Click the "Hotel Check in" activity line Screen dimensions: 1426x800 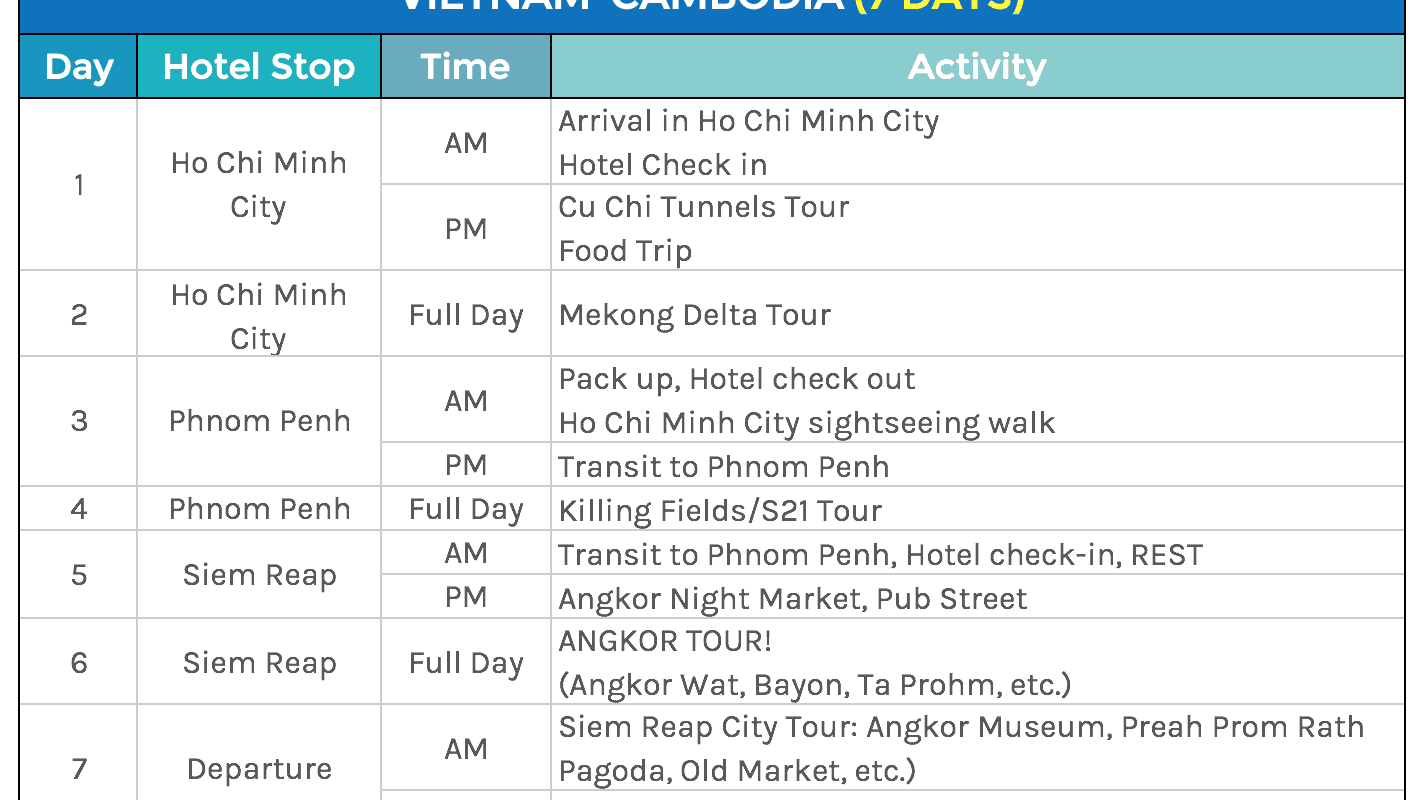662,164
